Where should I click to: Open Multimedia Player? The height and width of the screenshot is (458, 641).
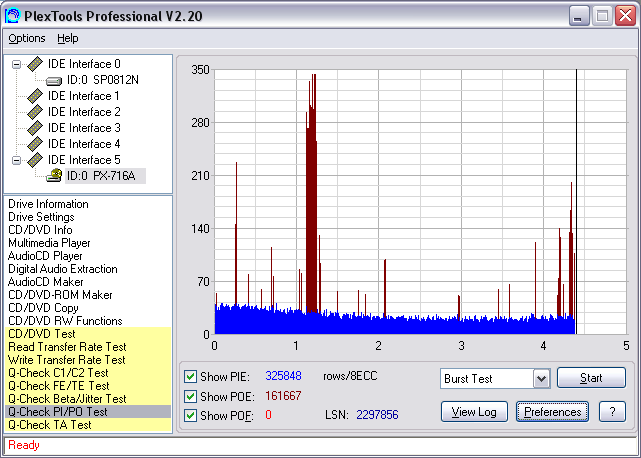click(x=49, y=243)
